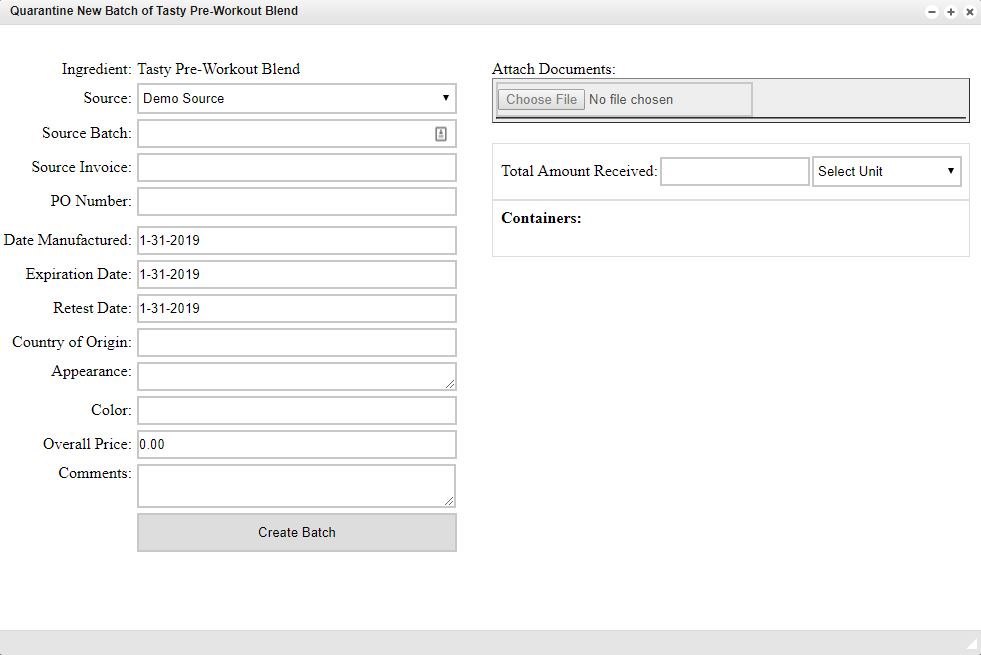Image resolution: width=981 pixels, height=655 pixels.
Task: Click the autofill icon in Source Batch field
Action: 440,133
